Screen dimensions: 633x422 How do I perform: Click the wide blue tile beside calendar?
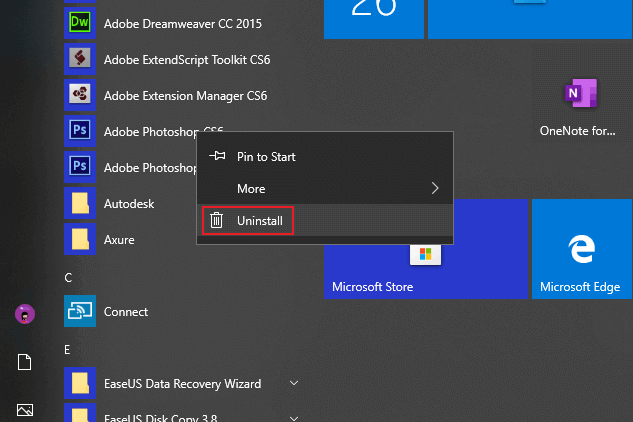pyautogui.click(x=530, y=19)
